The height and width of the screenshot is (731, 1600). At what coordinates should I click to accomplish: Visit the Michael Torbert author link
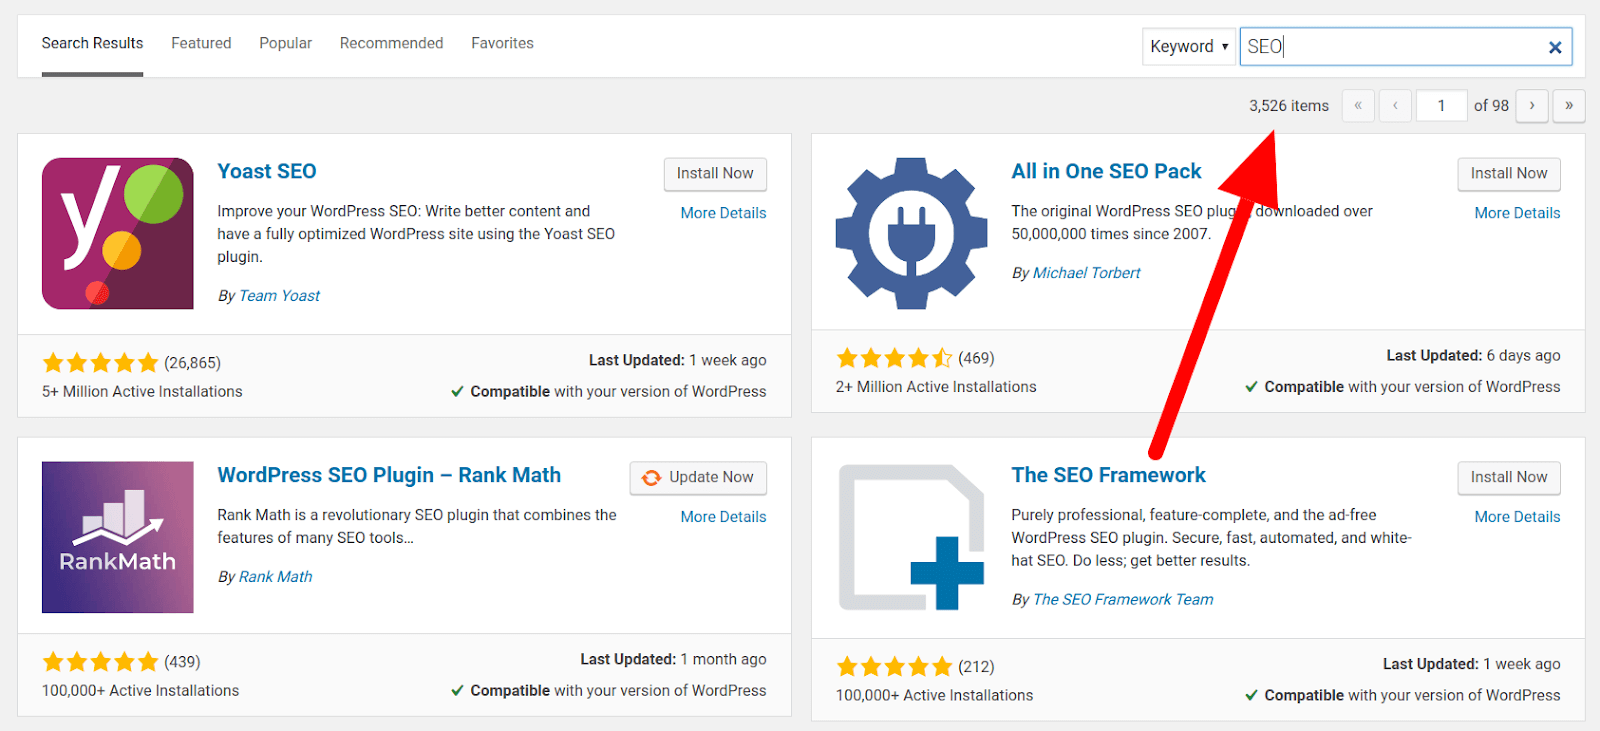pyautogui.click(x=1086, y=273)
